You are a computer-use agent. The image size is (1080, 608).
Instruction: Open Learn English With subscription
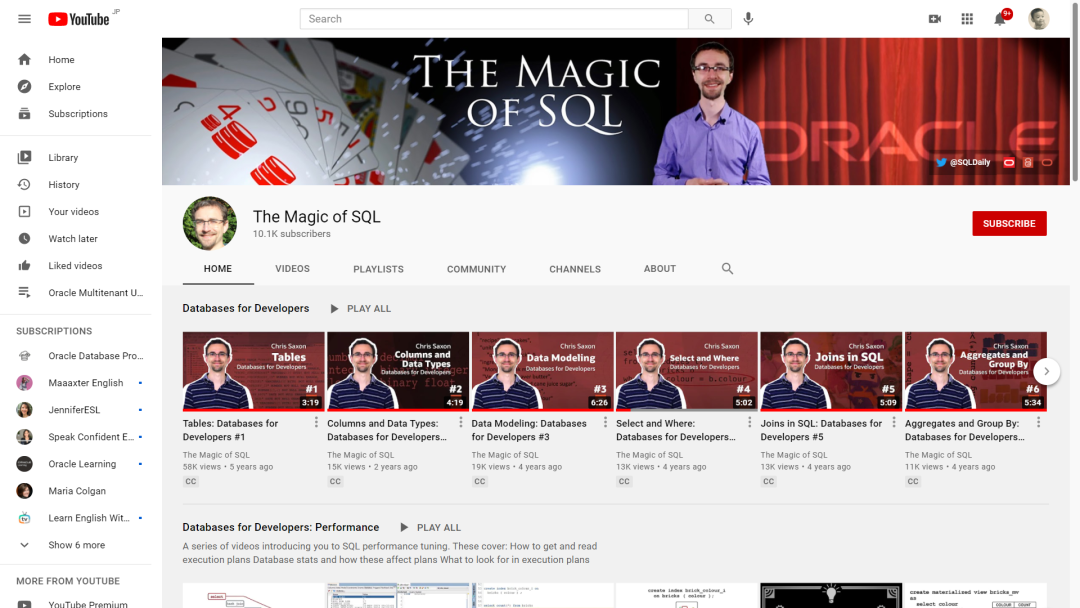76,518
